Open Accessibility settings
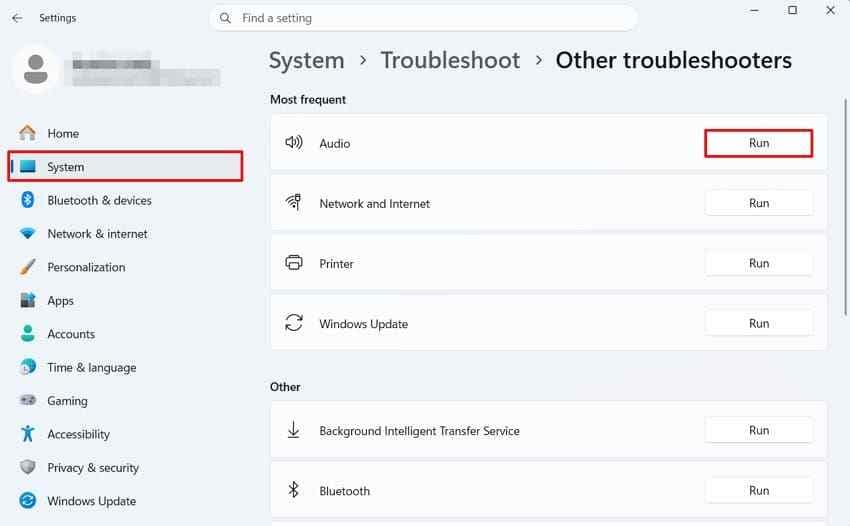Screen dimensions: 850x526 [125, 434]
